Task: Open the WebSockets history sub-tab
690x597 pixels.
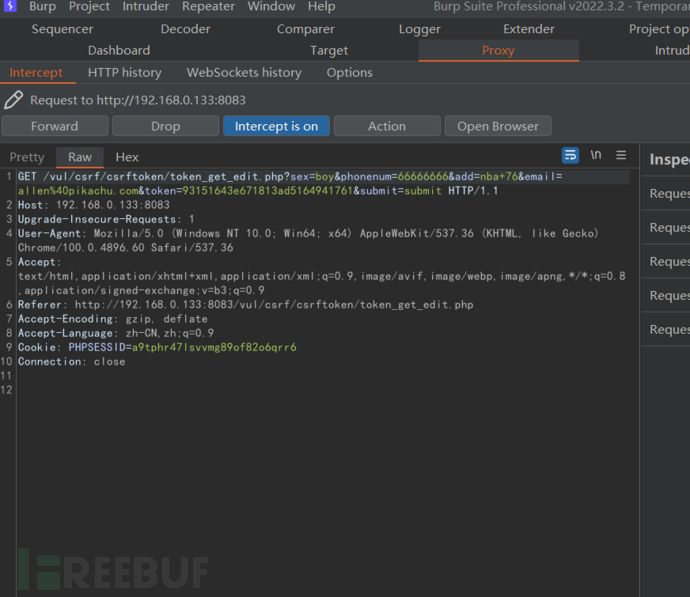Action: 244,73
